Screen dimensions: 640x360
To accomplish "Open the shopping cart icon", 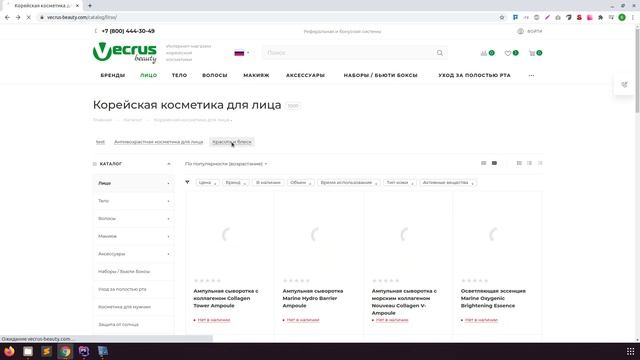I will 532,53.
